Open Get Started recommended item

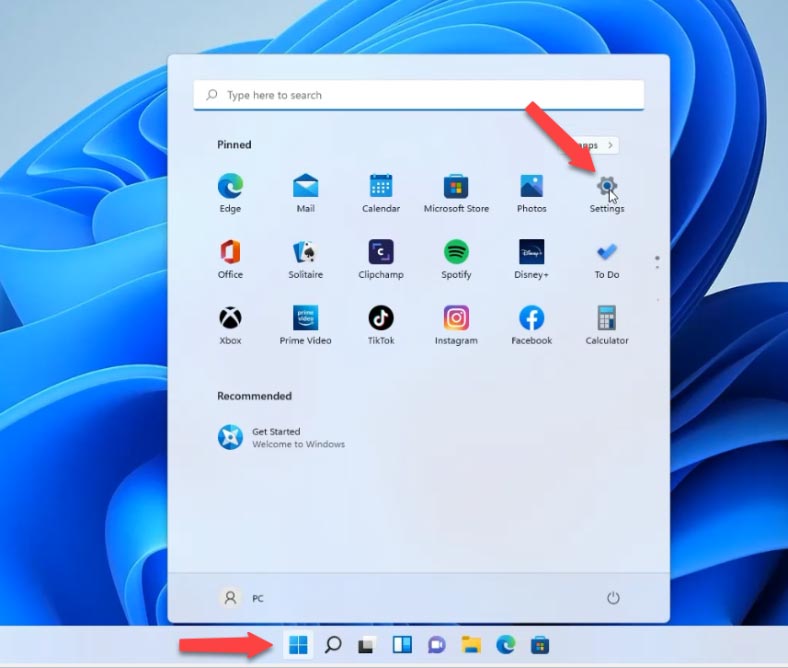[x=281, y=437]
